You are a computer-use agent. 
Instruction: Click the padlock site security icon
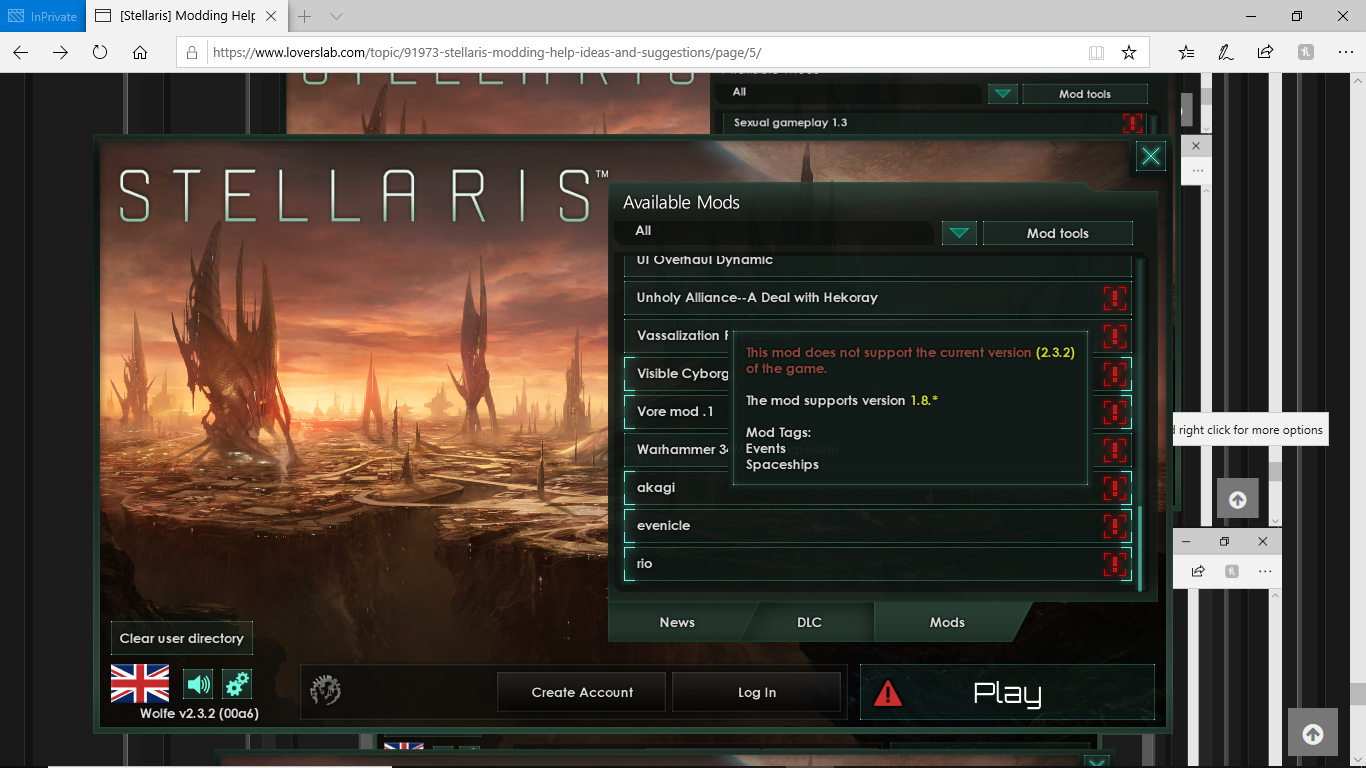(193, 52)
